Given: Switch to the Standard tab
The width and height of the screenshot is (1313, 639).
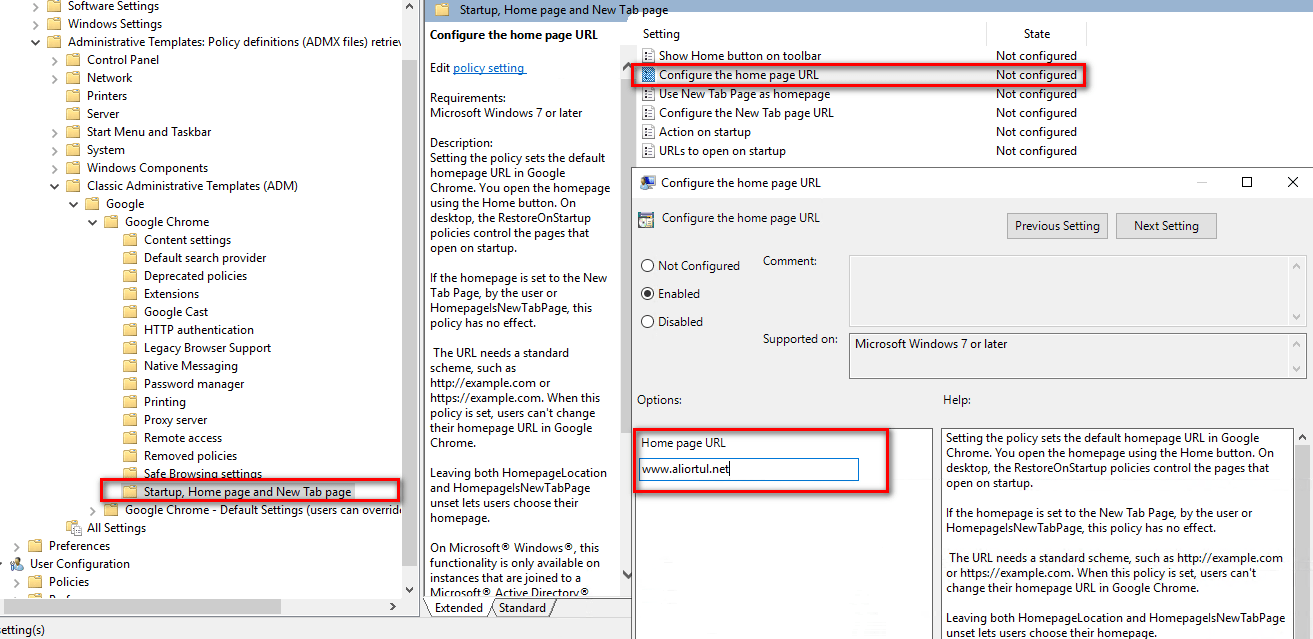Looking at the screenshot, I should [x=522, y=608].
